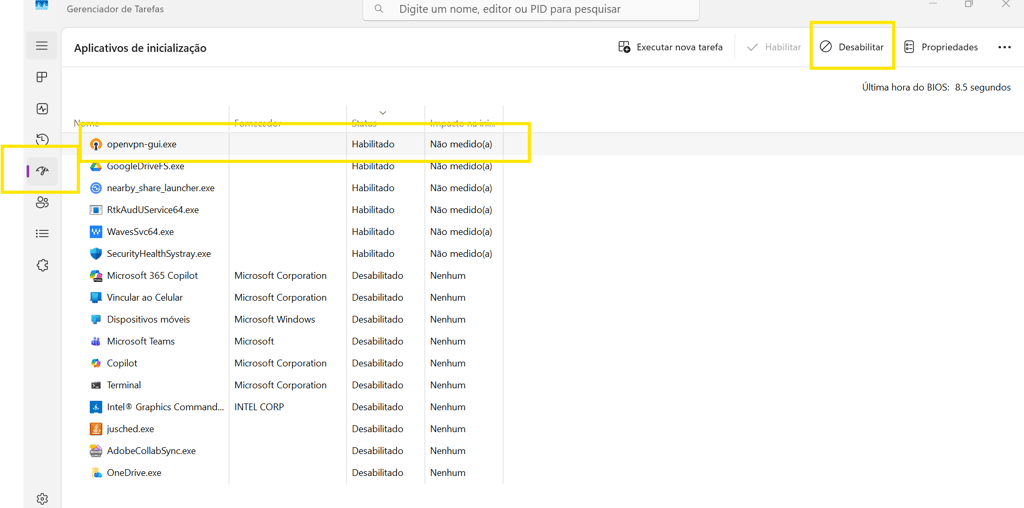Select the nearby_share_launcher.exe name
Viewport: 1024px width, 508px height.
[x=161, y=188]
